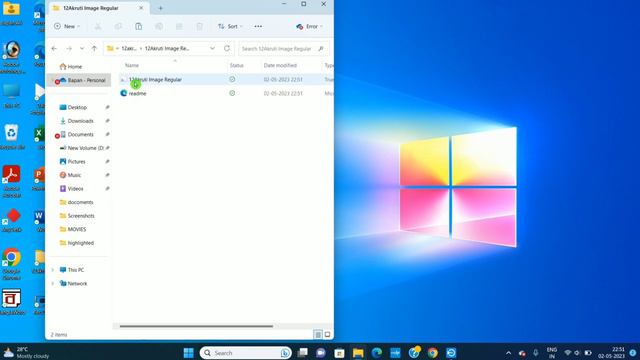Open the This PC desktop icon
The image size is (640, 360).
coord(11,96)
